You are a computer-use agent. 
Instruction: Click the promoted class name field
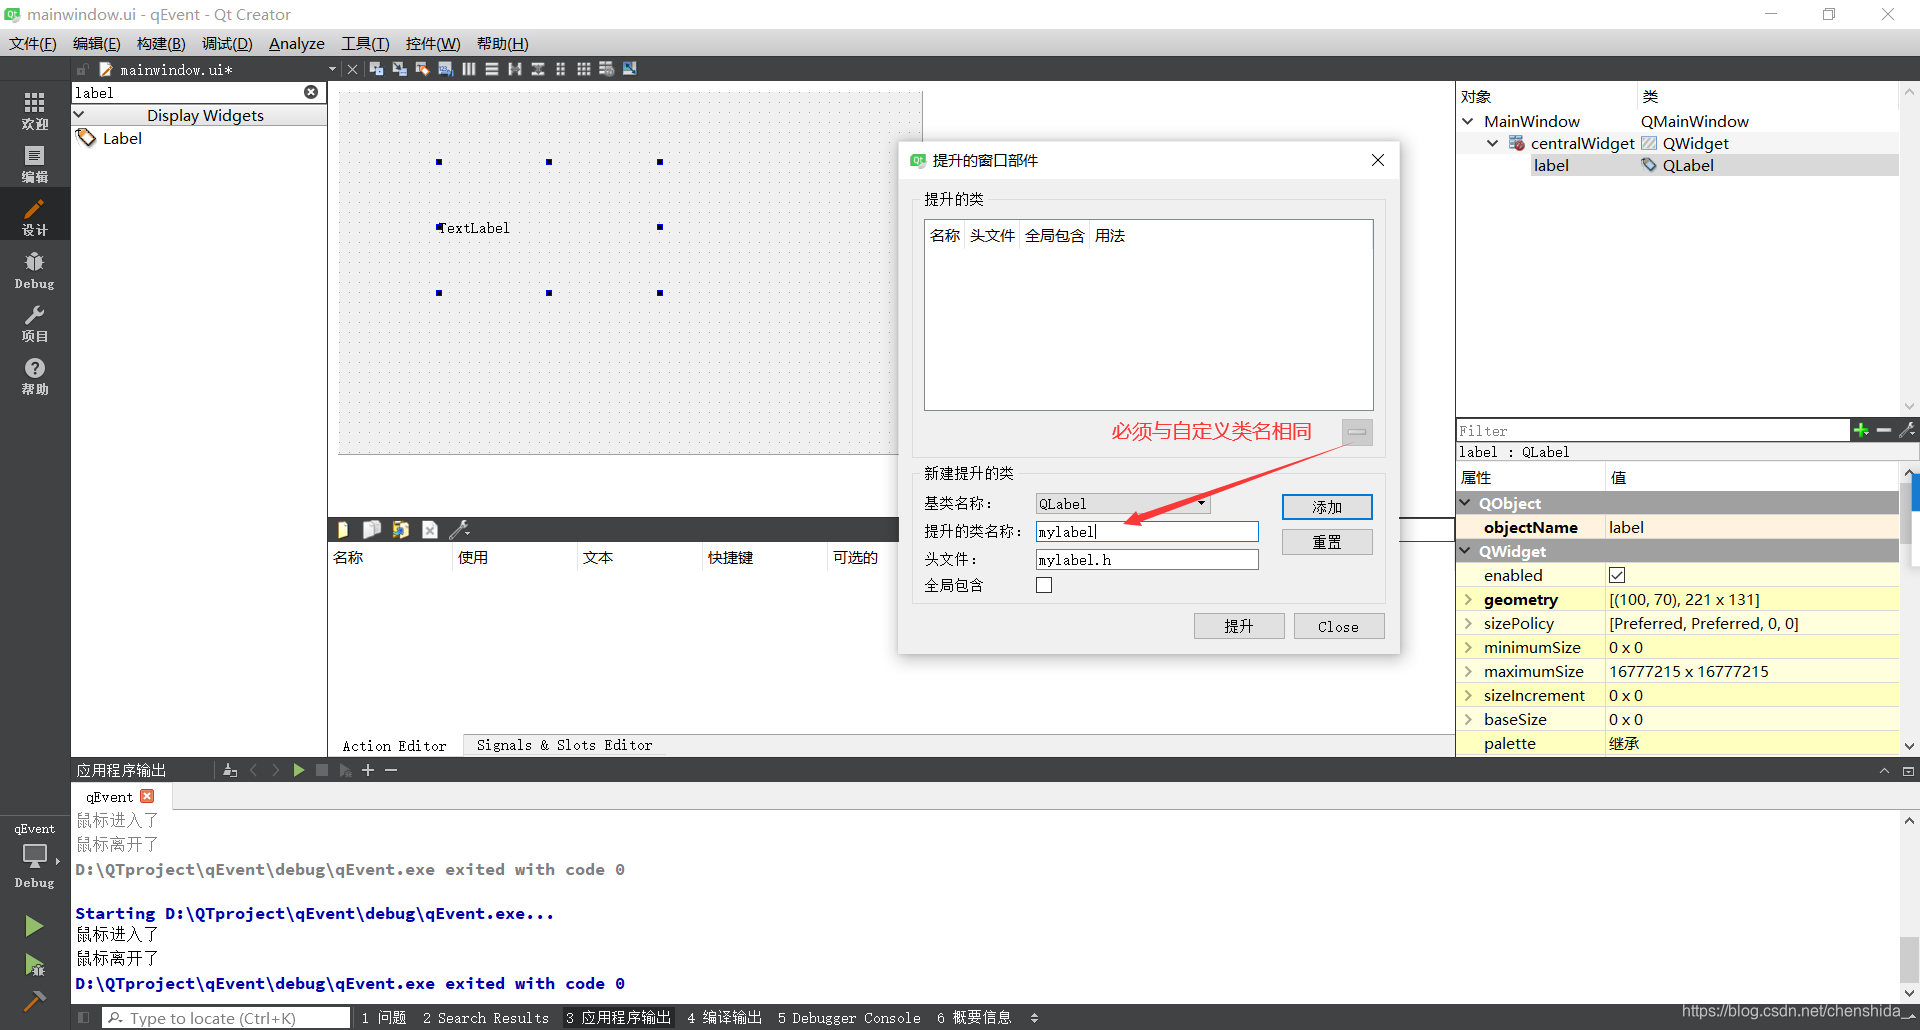[x=1147, y=532]
